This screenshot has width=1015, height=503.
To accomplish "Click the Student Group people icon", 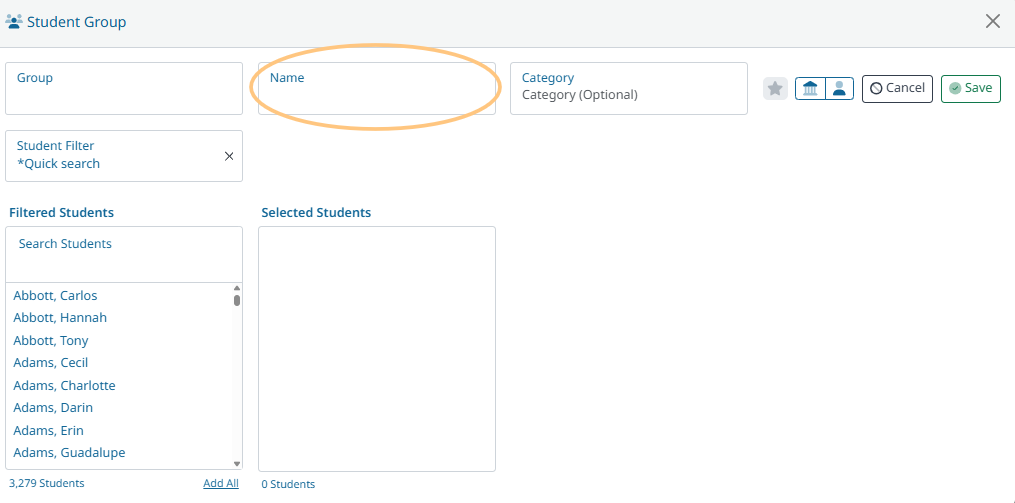I will [14, 22].
